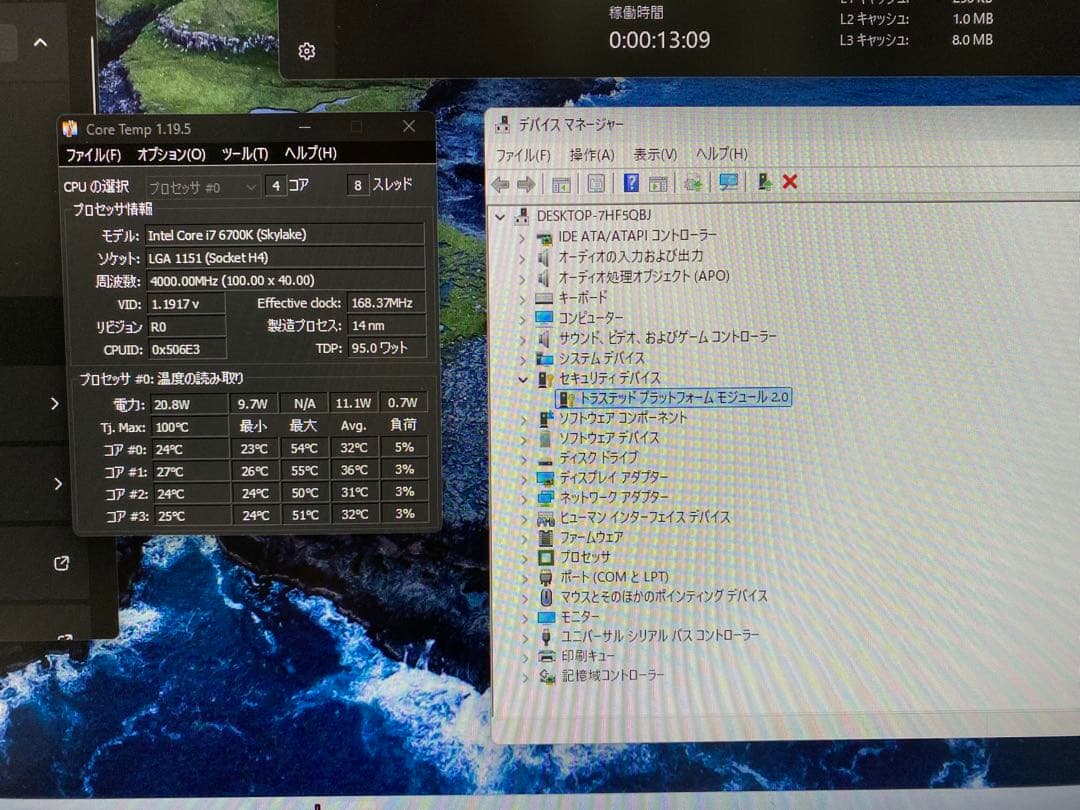
Task: Click the Forward arrow in Device Manager toolbar
Action: [526, 184]
